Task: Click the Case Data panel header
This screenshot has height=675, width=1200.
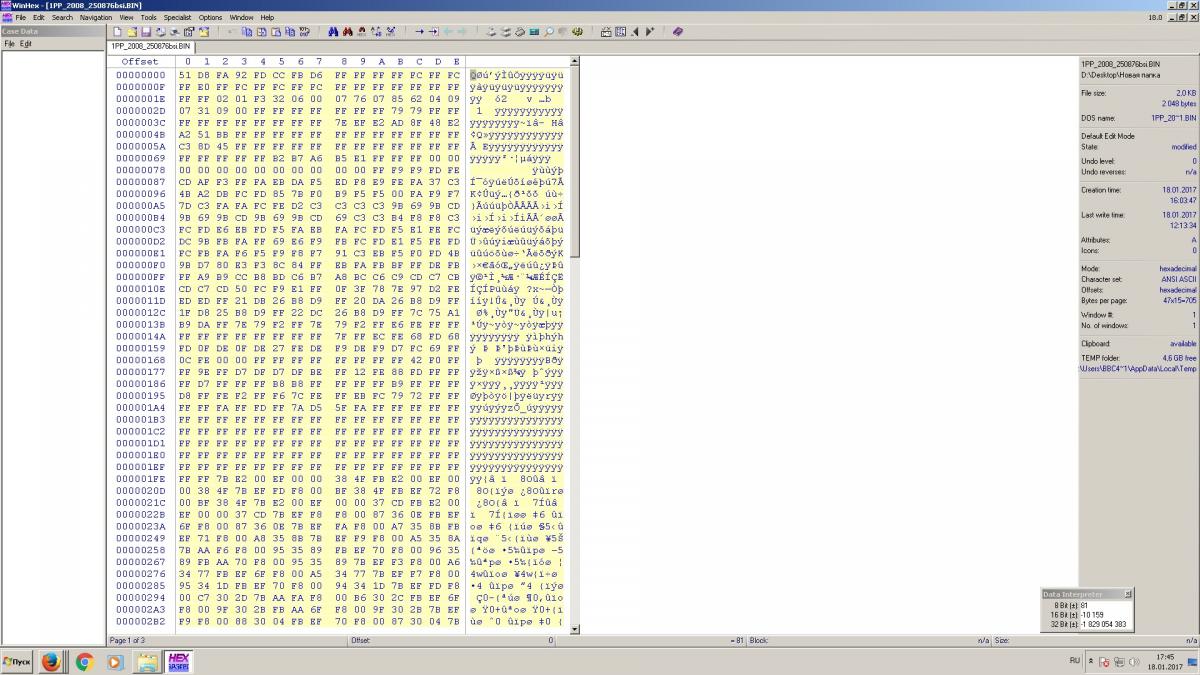Action: (x=52, y=31)
